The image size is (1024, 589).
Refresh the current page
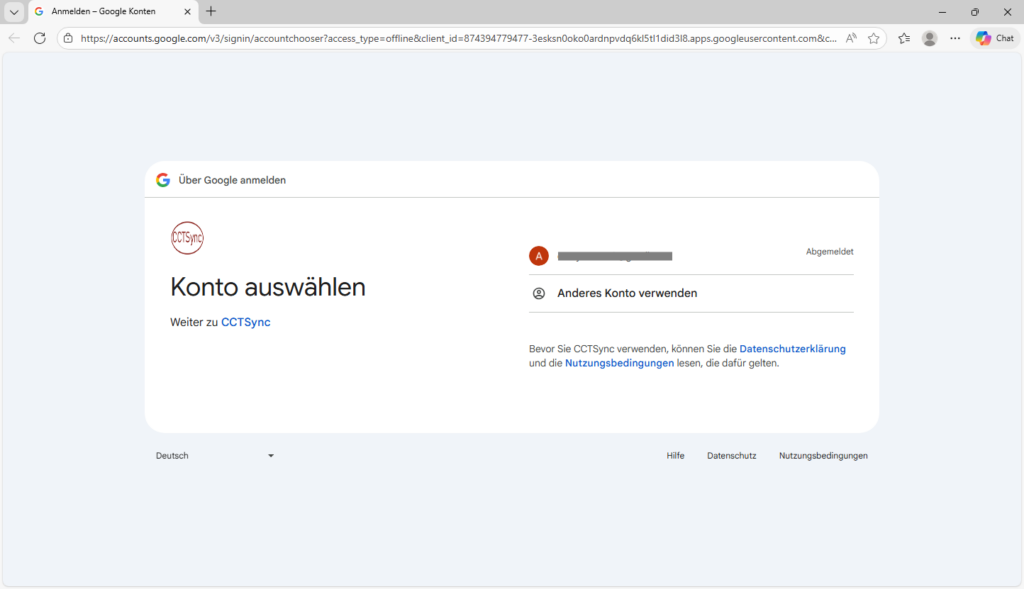[x=40, y=38]
